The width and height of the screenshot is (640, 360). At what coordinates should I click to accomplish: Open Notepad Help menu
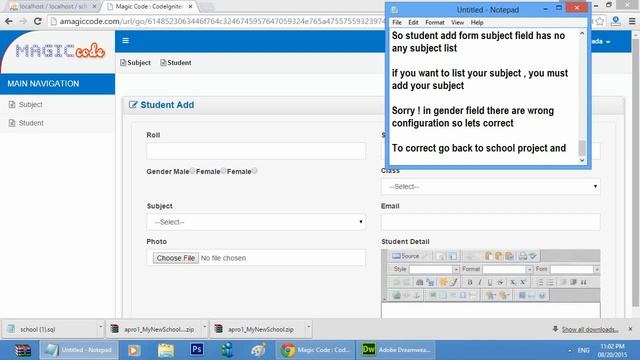pos(477,22)
